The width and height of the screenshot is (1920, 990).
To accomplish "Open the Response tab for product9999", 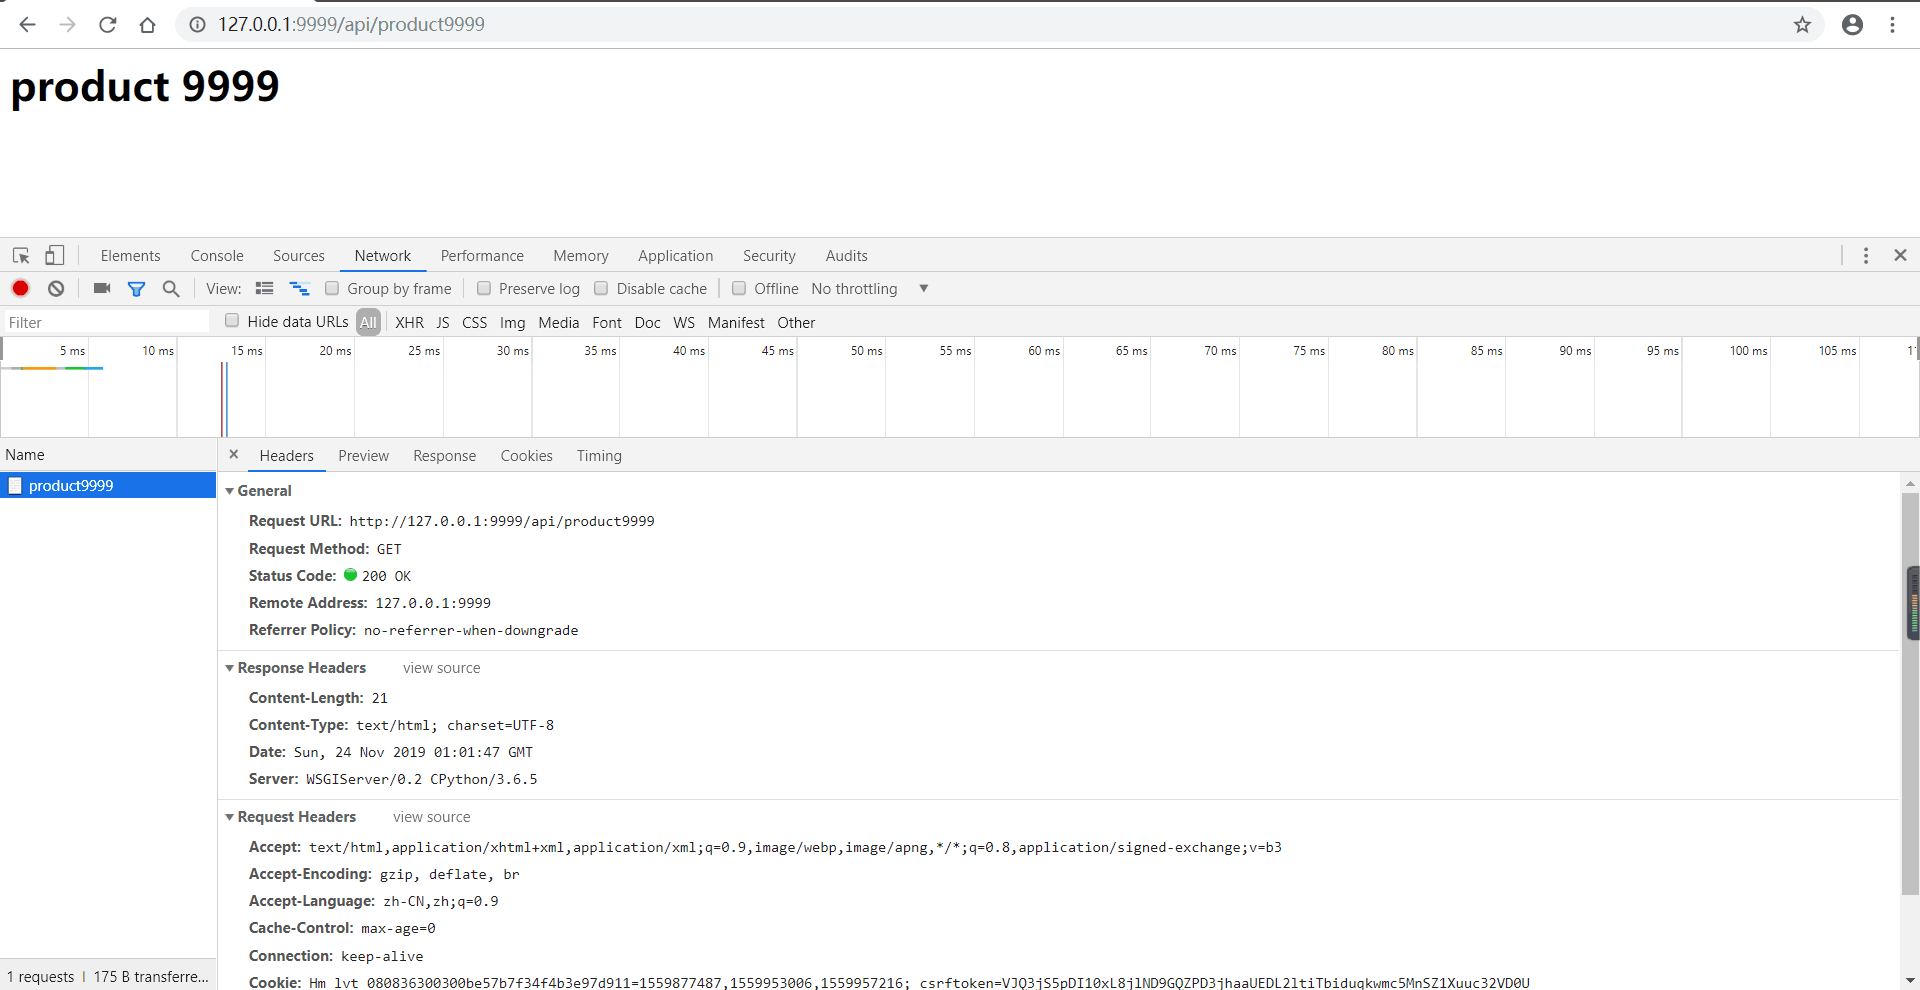I will tap(444, 456).
